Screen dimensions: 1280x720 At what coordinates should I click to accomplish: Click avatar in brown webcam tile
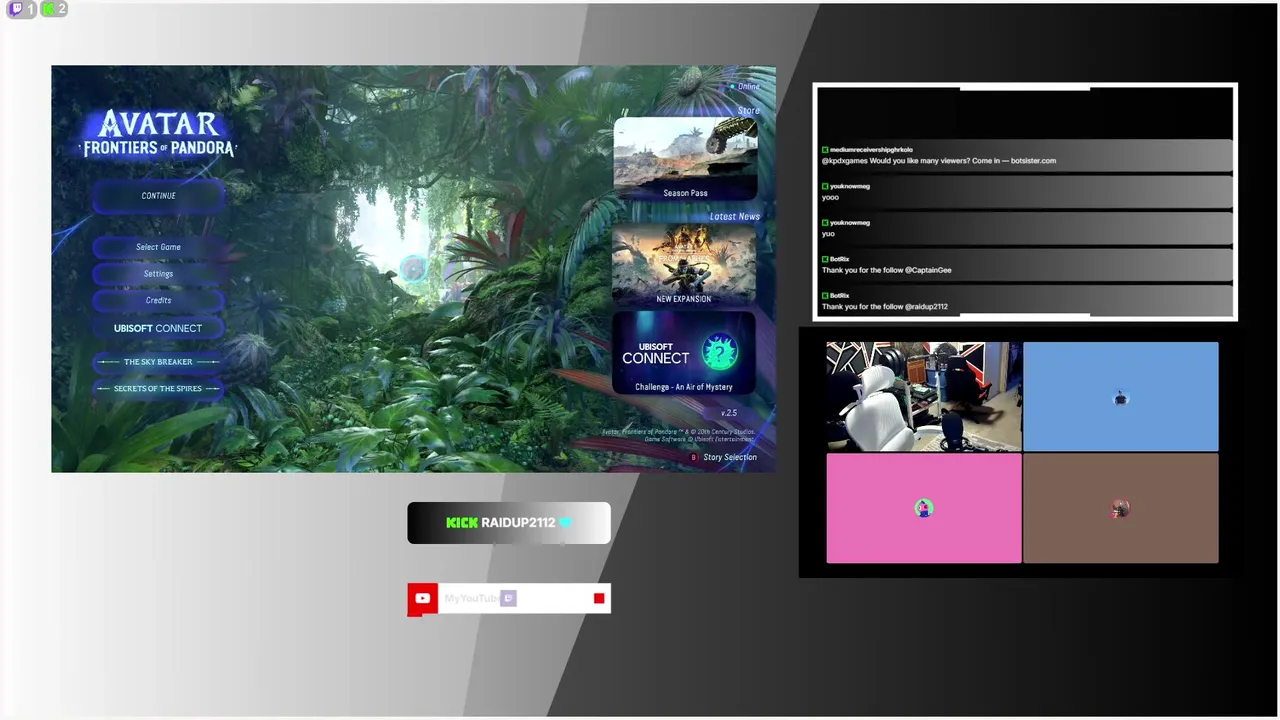coord(1120,510)
